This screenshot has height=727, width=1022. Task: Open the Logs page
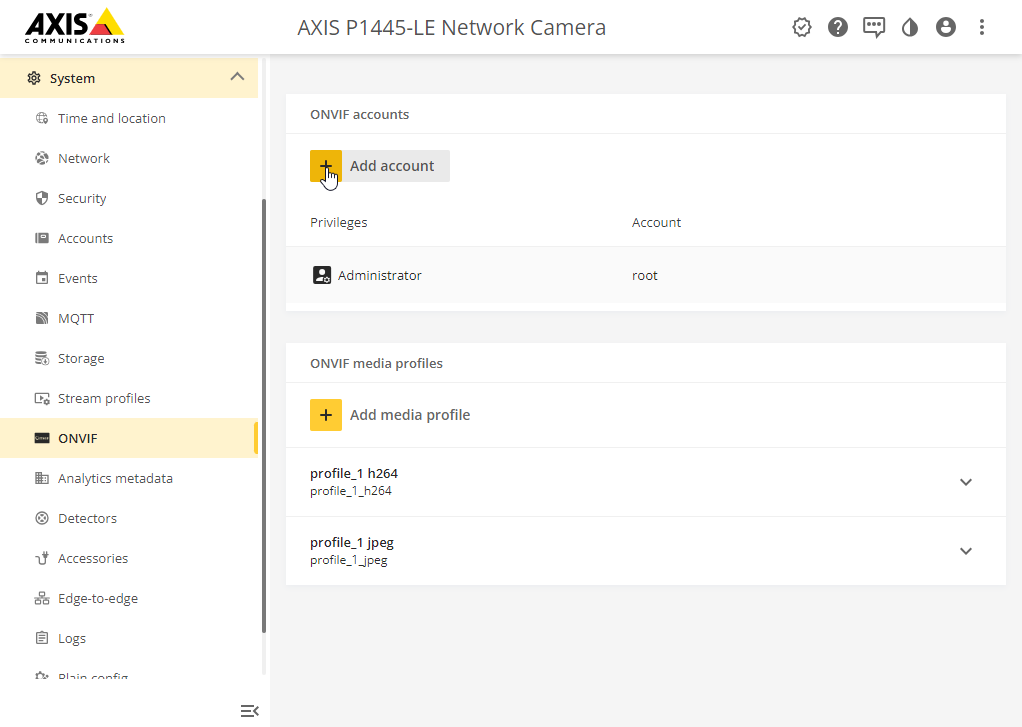click(72, 638)
